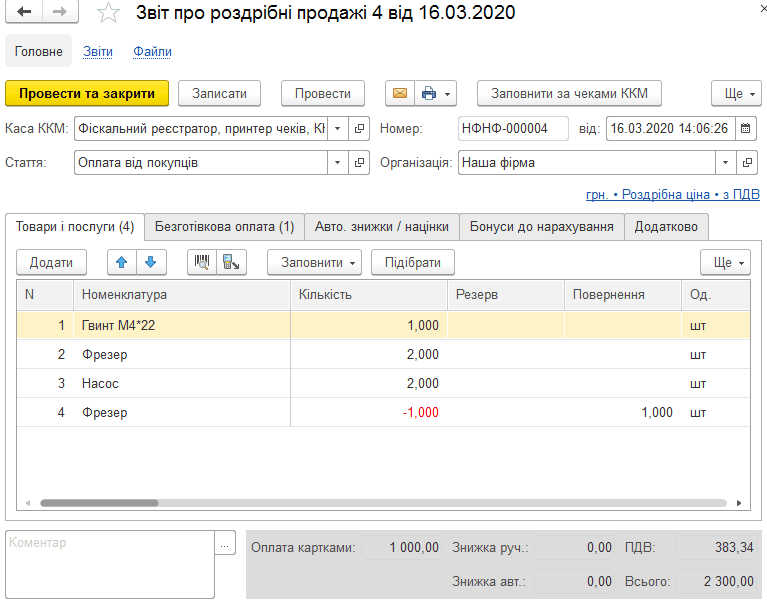Open the Заповнити dropdown menu
767x606 pixels.
coord(315,262)
